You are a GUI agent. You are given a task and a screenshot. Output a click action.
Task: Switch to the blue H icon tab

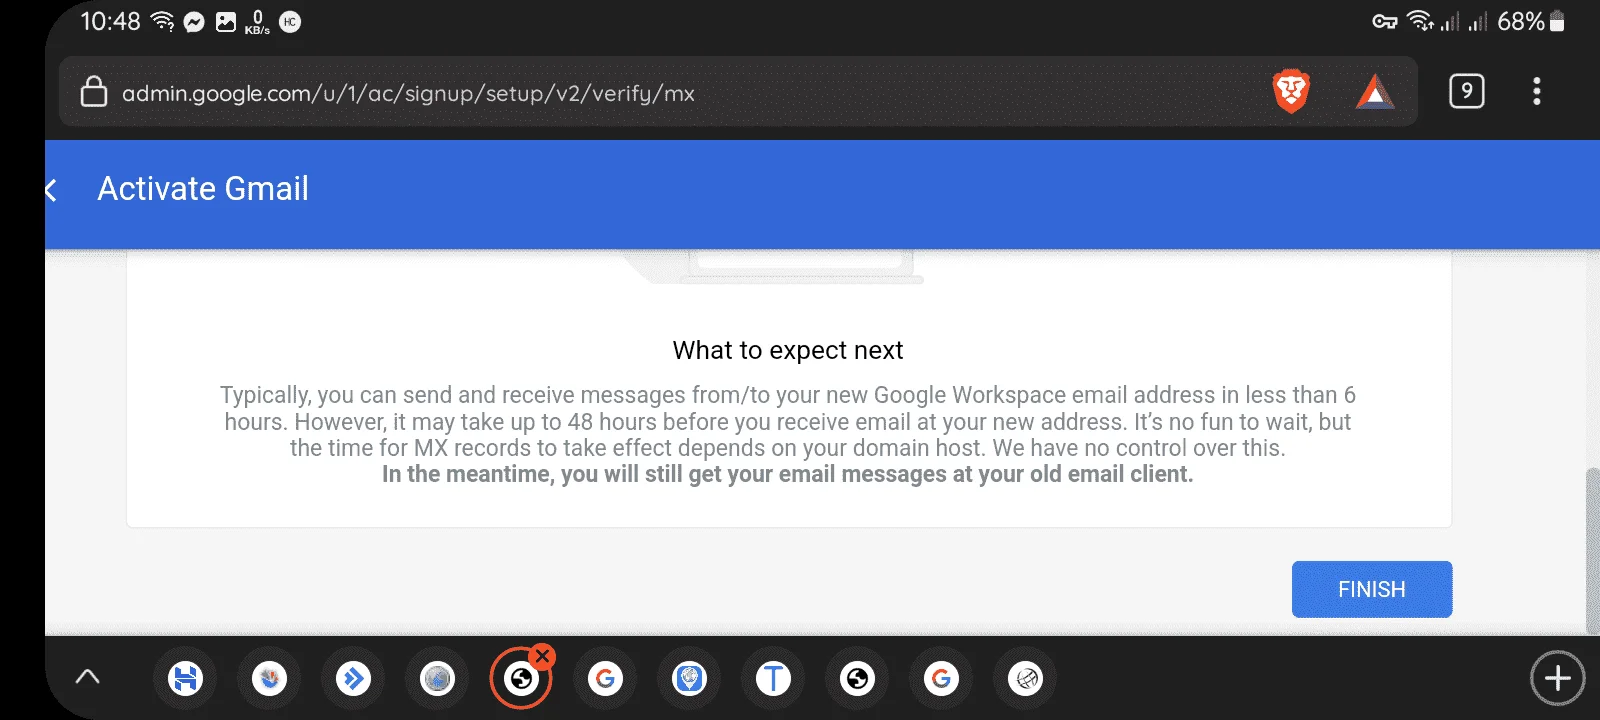pyautogui.click(x=185, y=679)
